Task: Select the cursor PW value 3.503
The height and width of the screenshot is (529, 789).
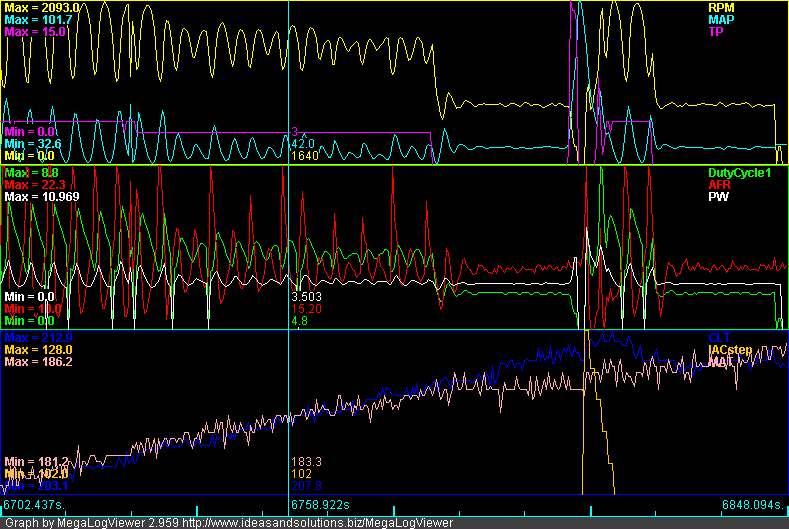Action: tap(306, 297)
